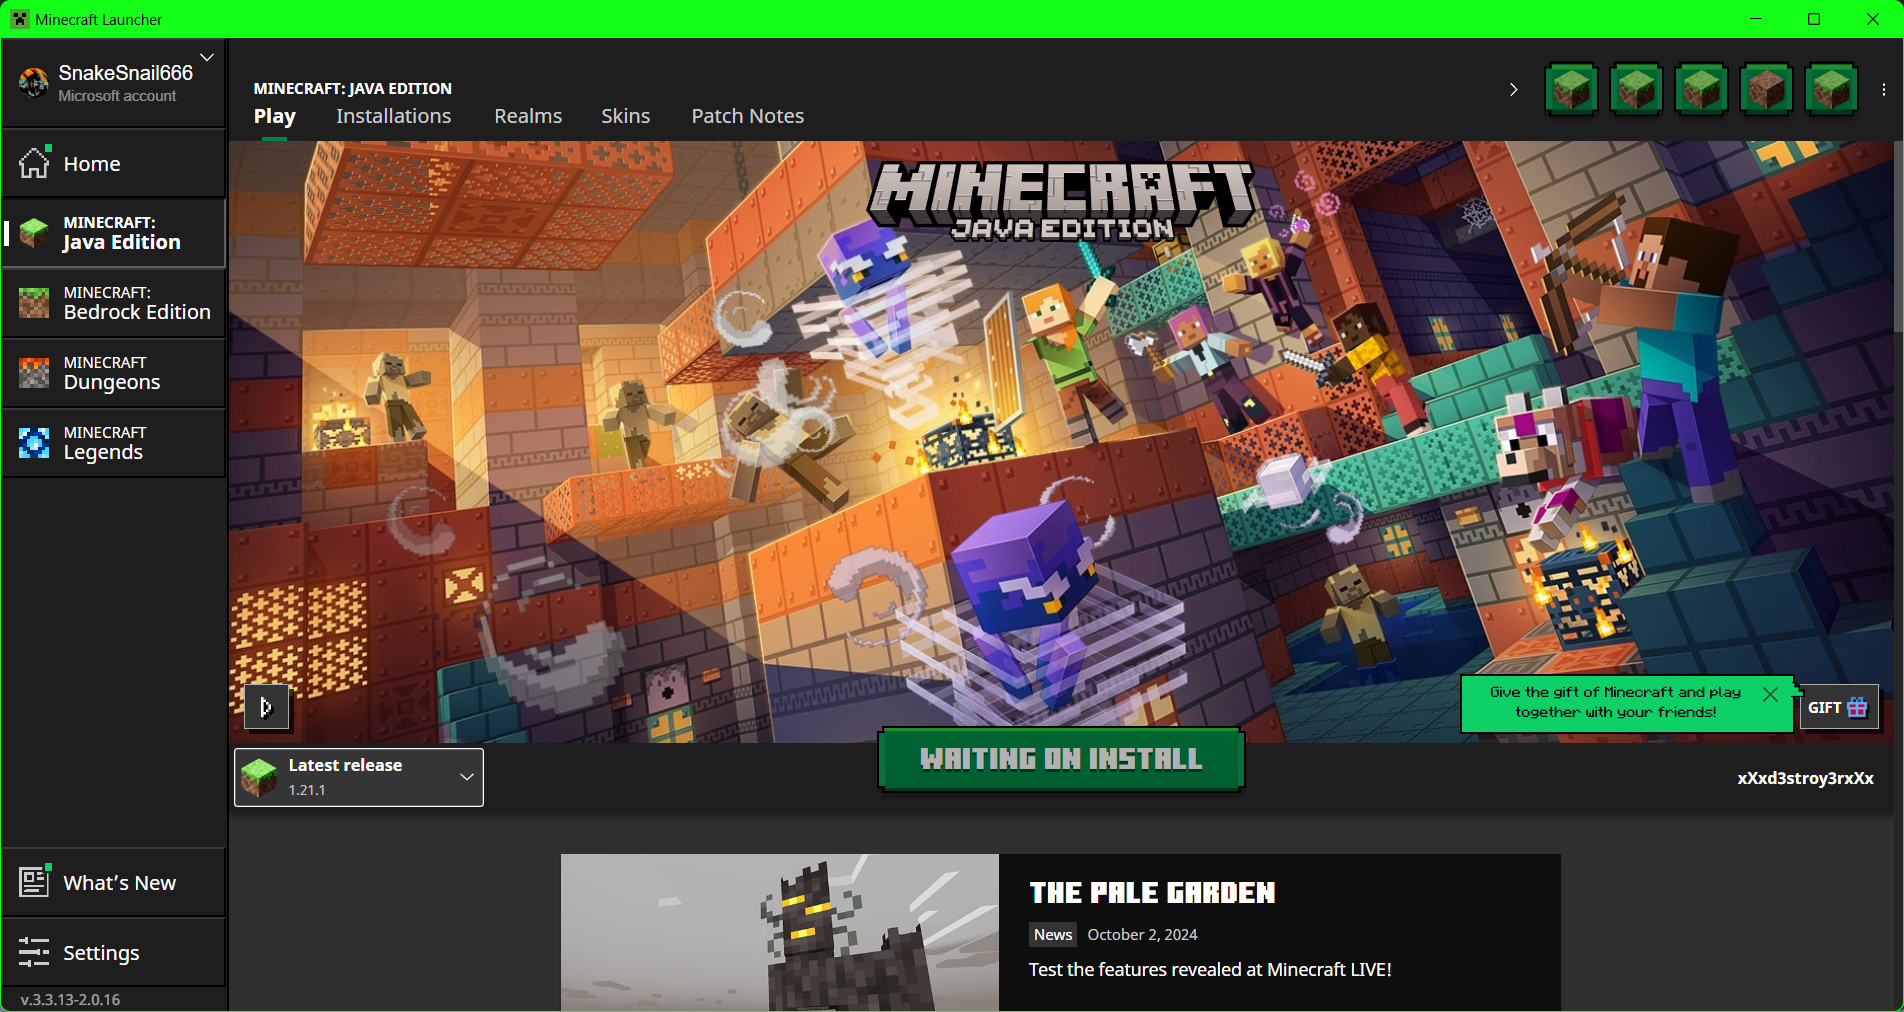Open The Pale Garden news thumbnail
Screen dimensions: 1904x1012
pos(780,933)
